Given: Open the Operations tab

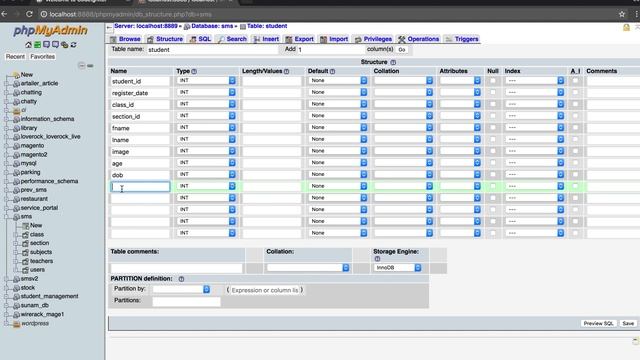Looking at the screenshot, I should point(418,39).
